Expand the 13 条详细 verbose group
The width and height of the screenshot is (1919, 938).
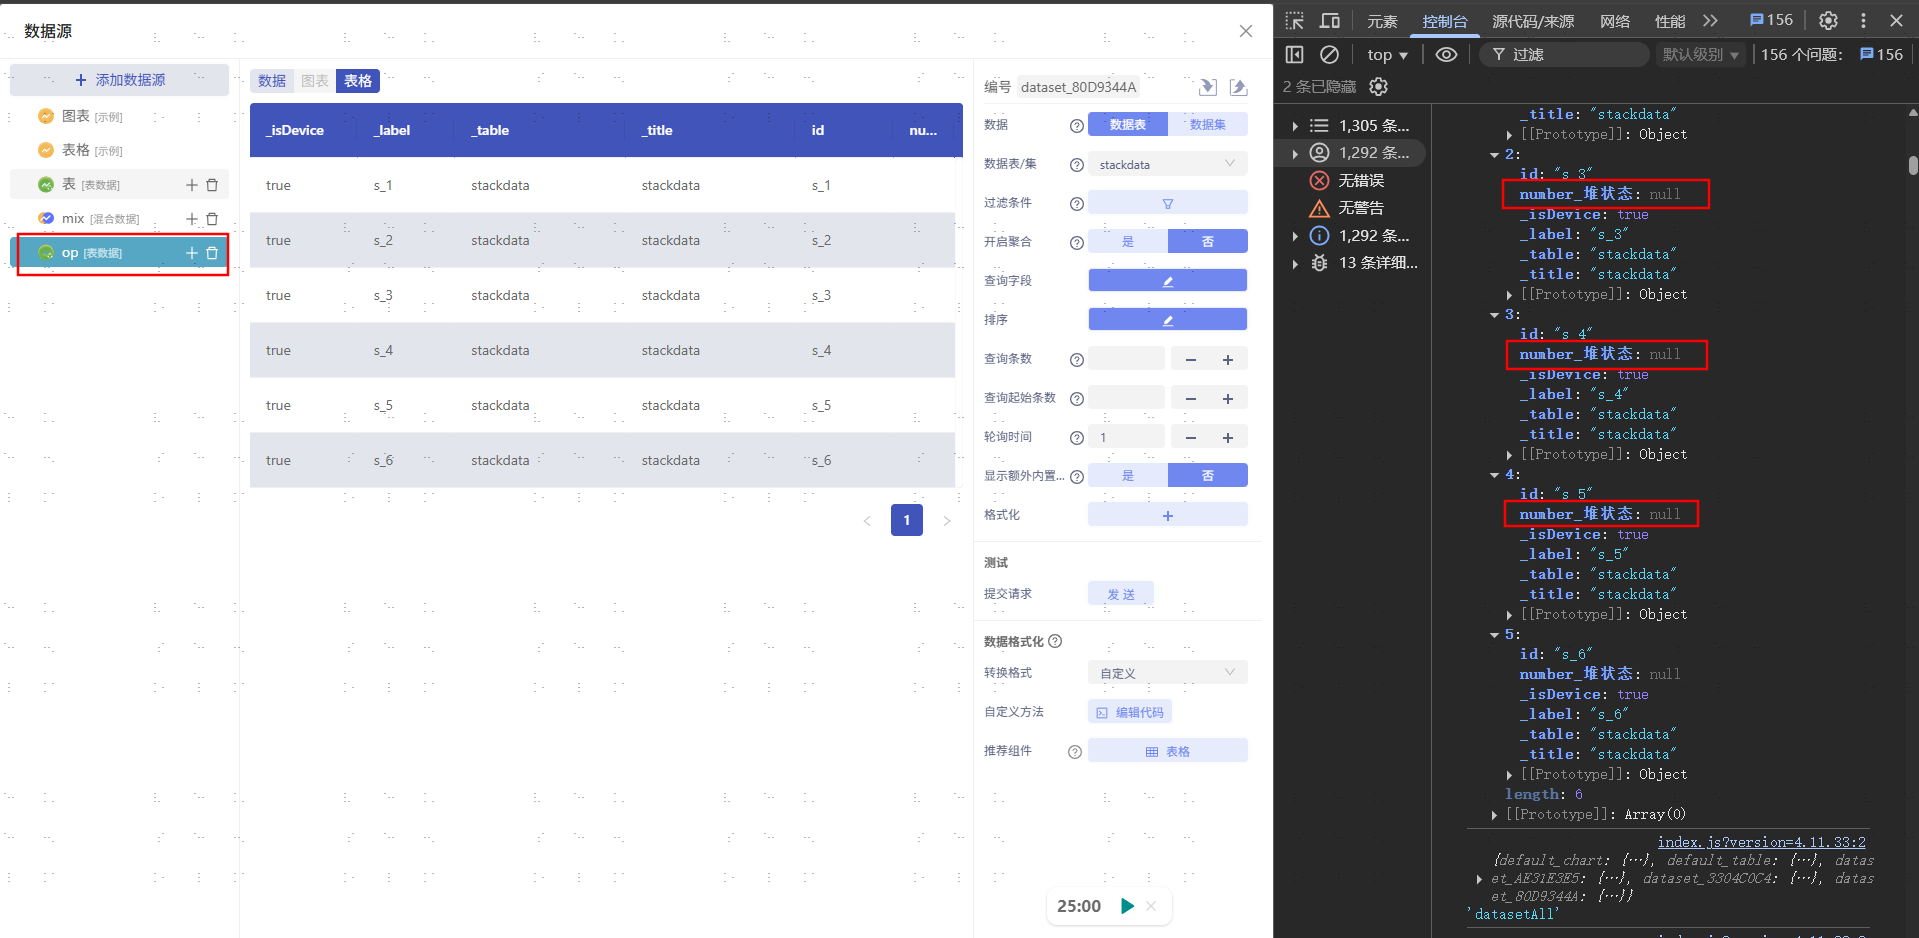pyautogui.click(x=1295, y=264)
